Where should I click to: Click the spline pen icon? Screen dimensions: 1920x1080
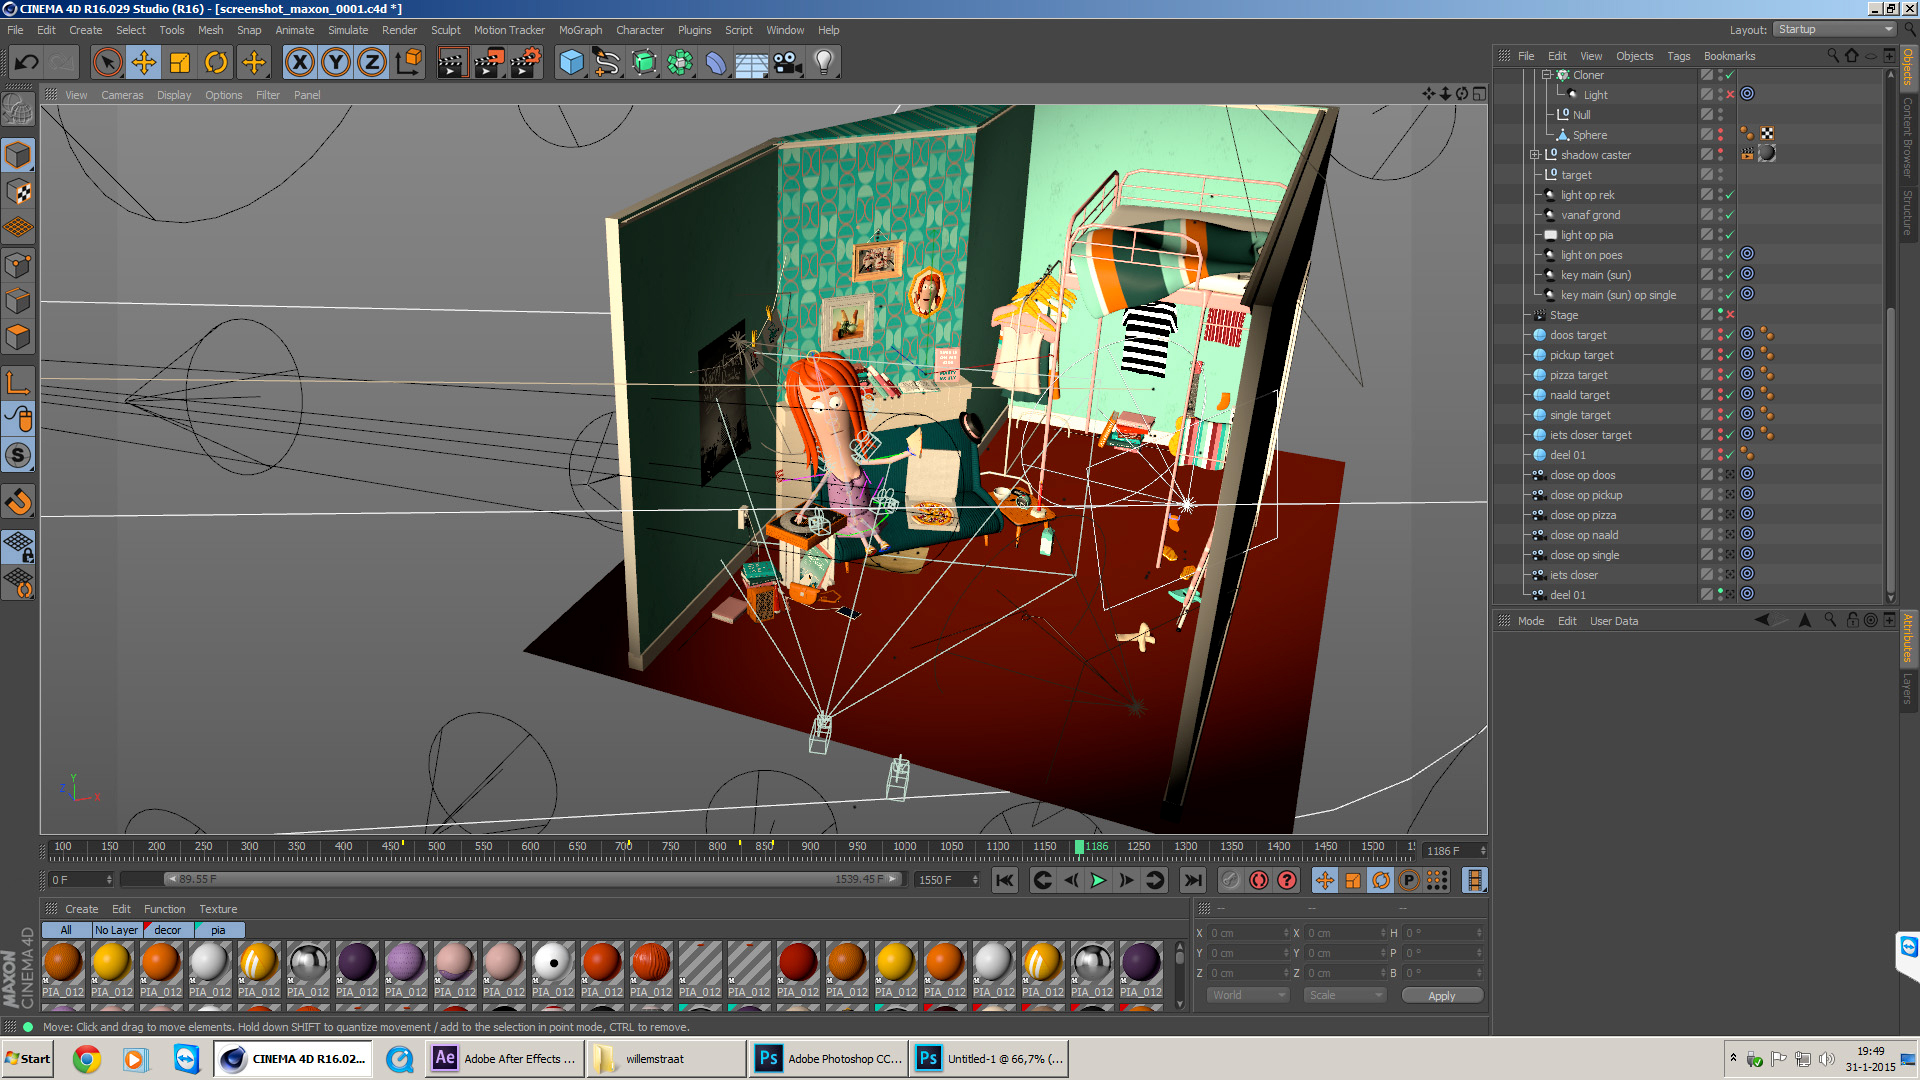pyautogui.click(x=607, y=63)
